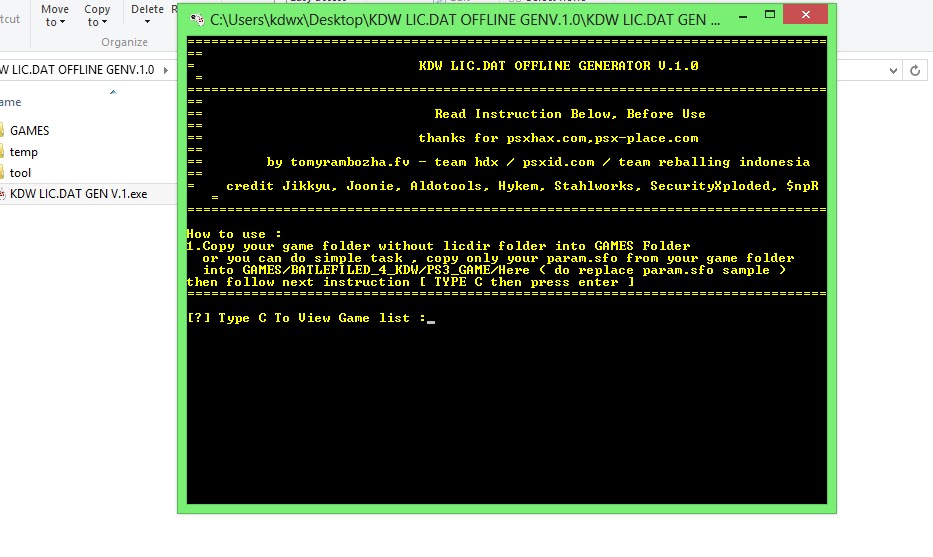933x557 pixels.
Task: Close the console window
Action: click(806, 14)
